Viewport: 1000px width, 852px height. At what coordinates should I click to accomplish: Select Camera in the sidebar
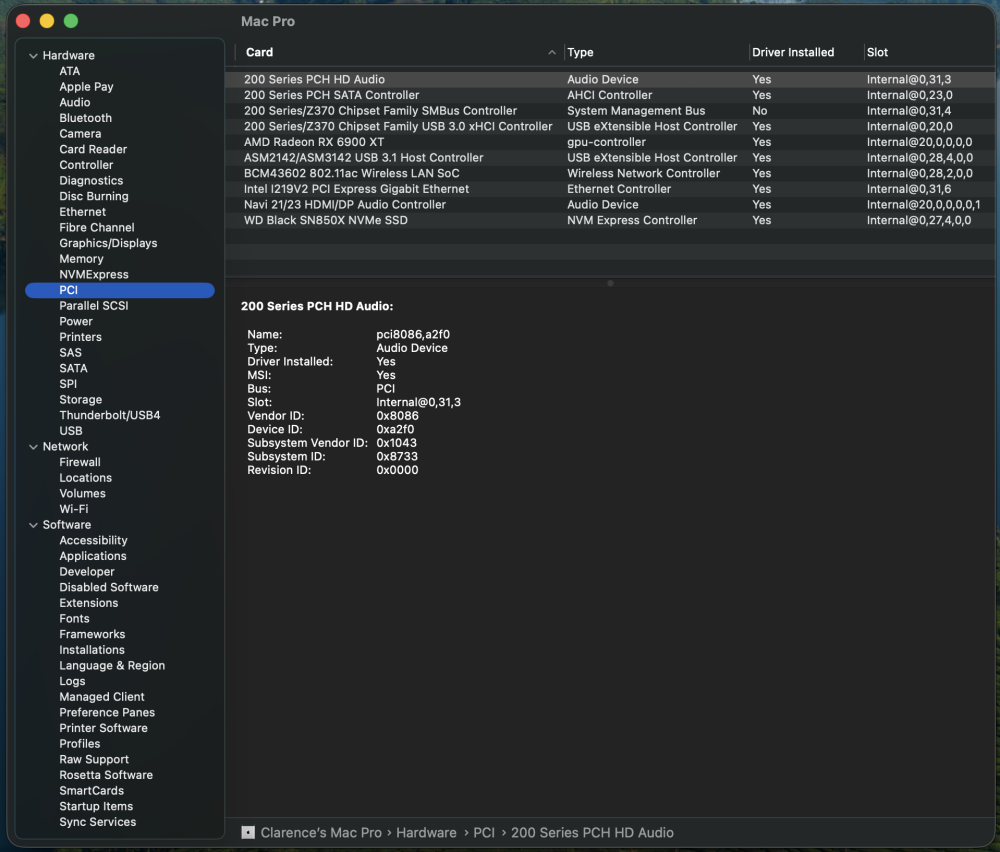click(80, 133)
